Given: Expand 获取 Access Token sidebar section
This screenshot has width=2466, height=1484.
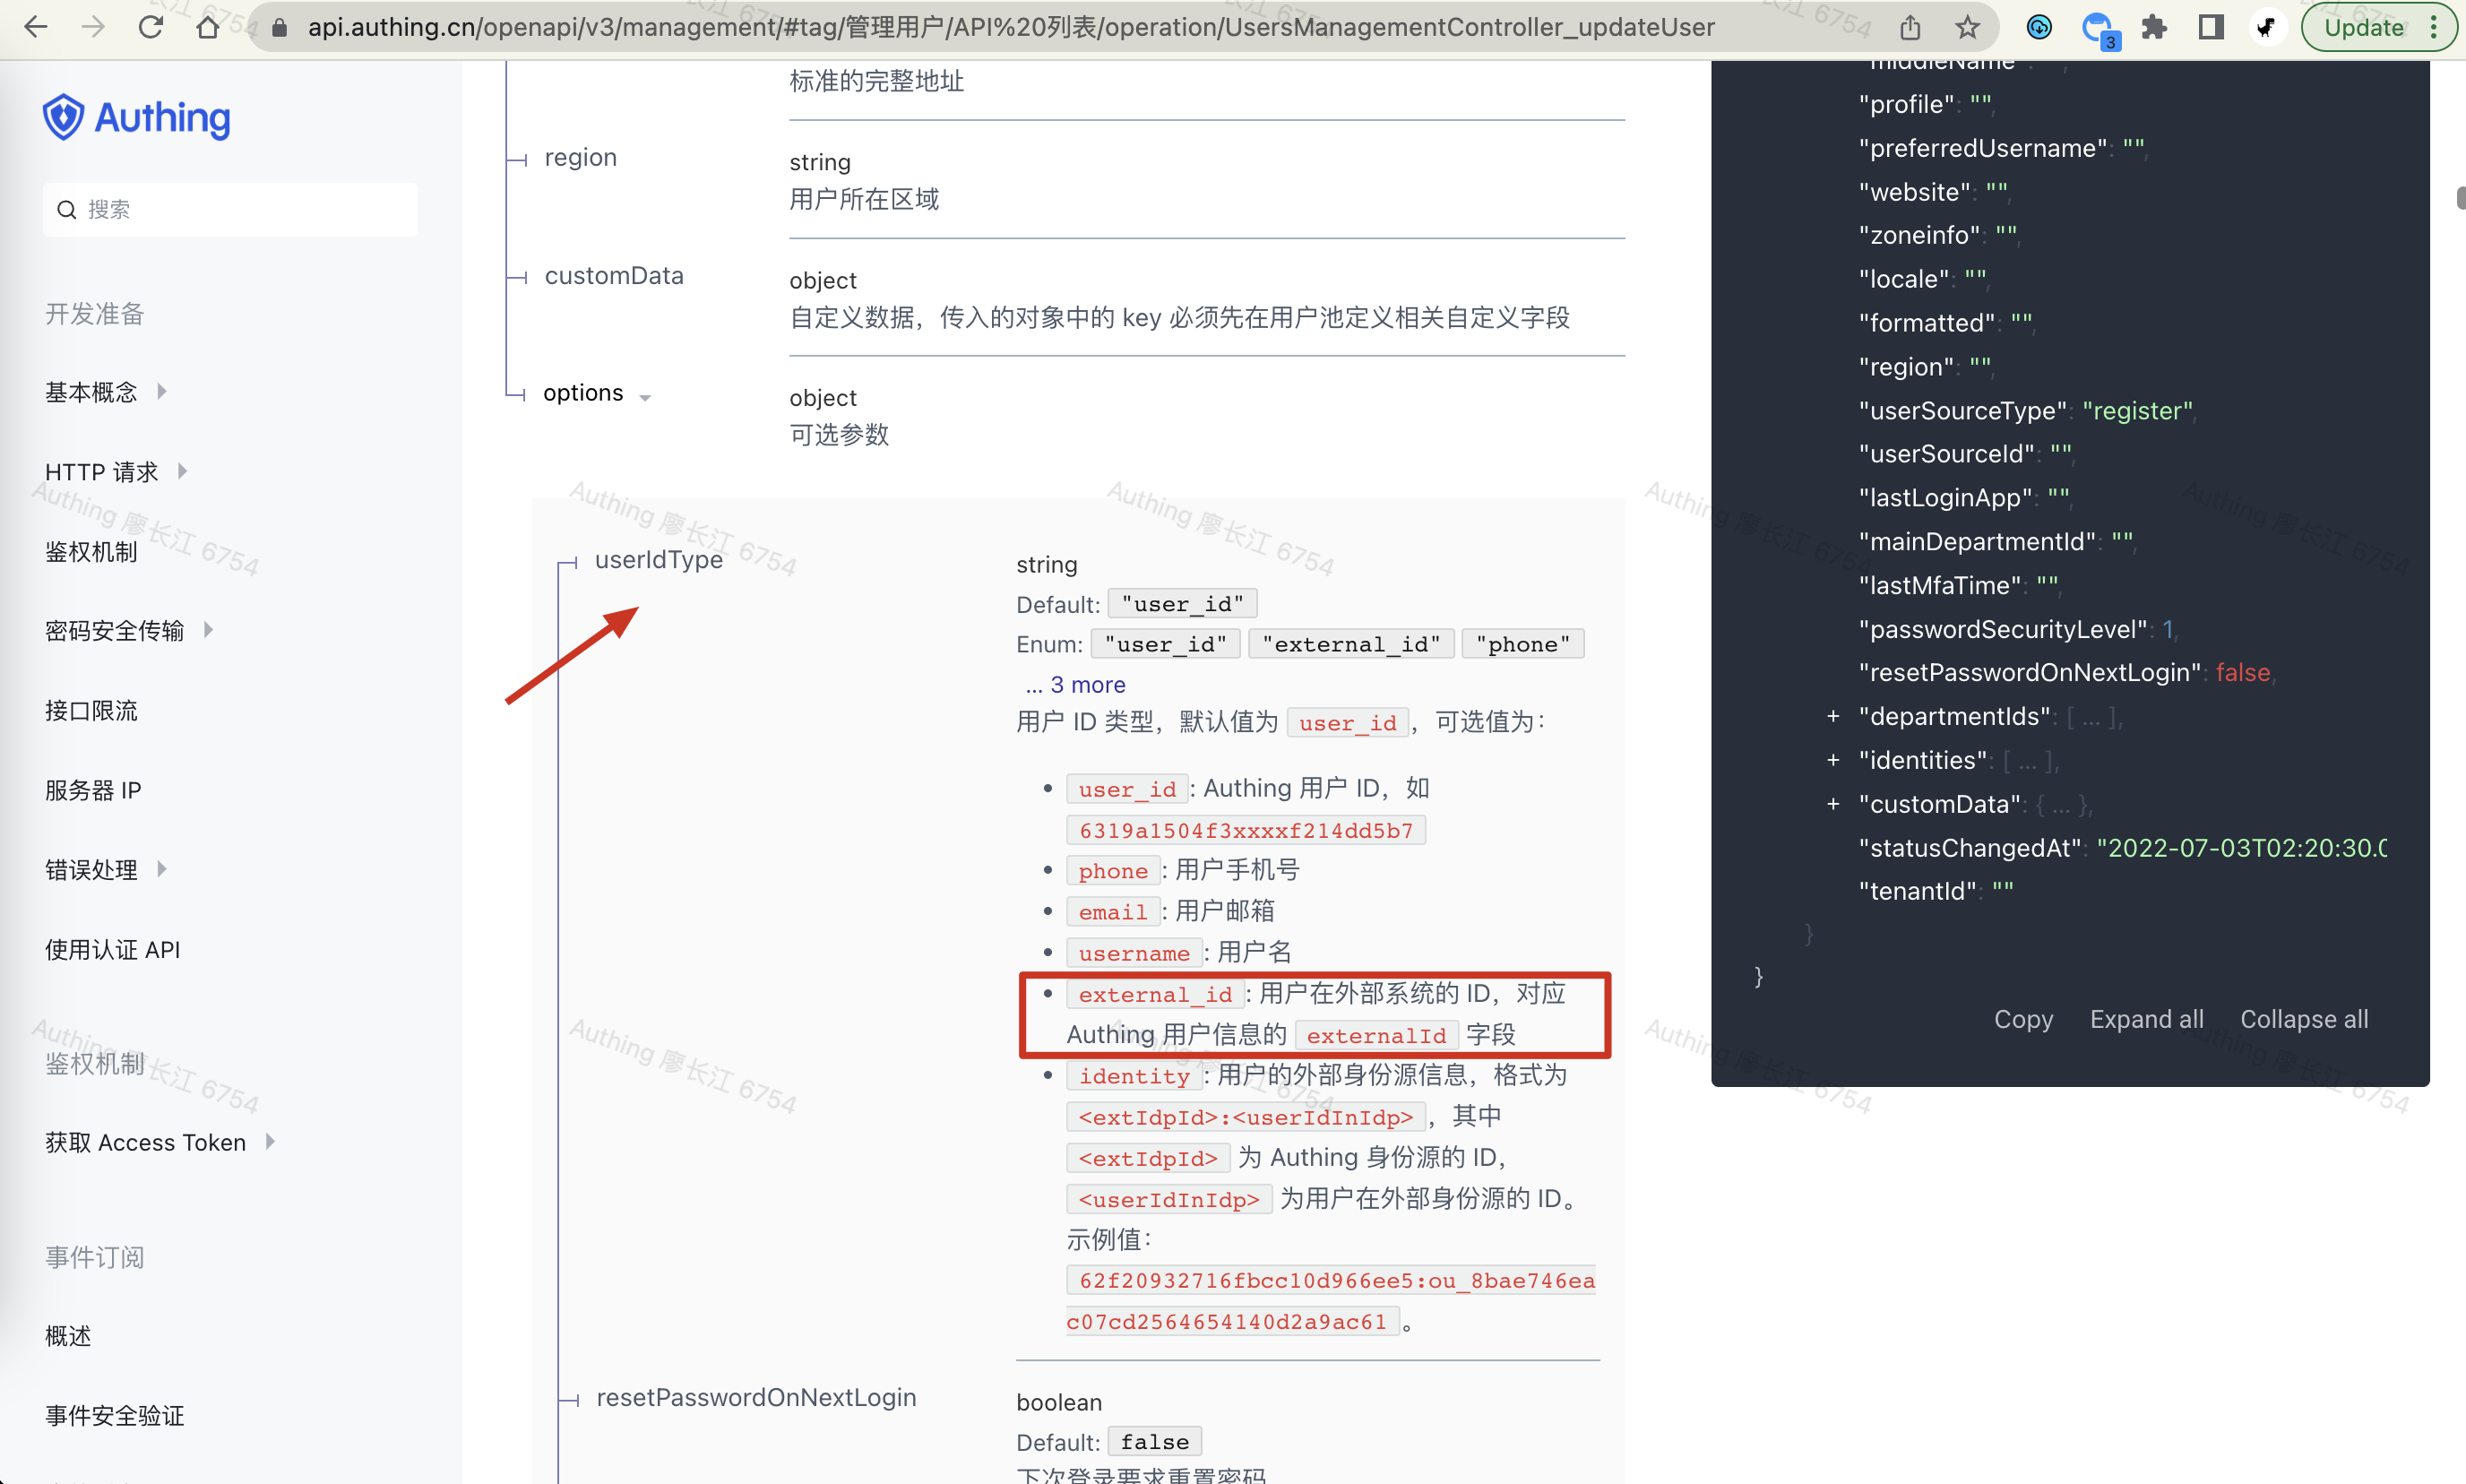Looking at the screenshot, I should (270, 1142).
